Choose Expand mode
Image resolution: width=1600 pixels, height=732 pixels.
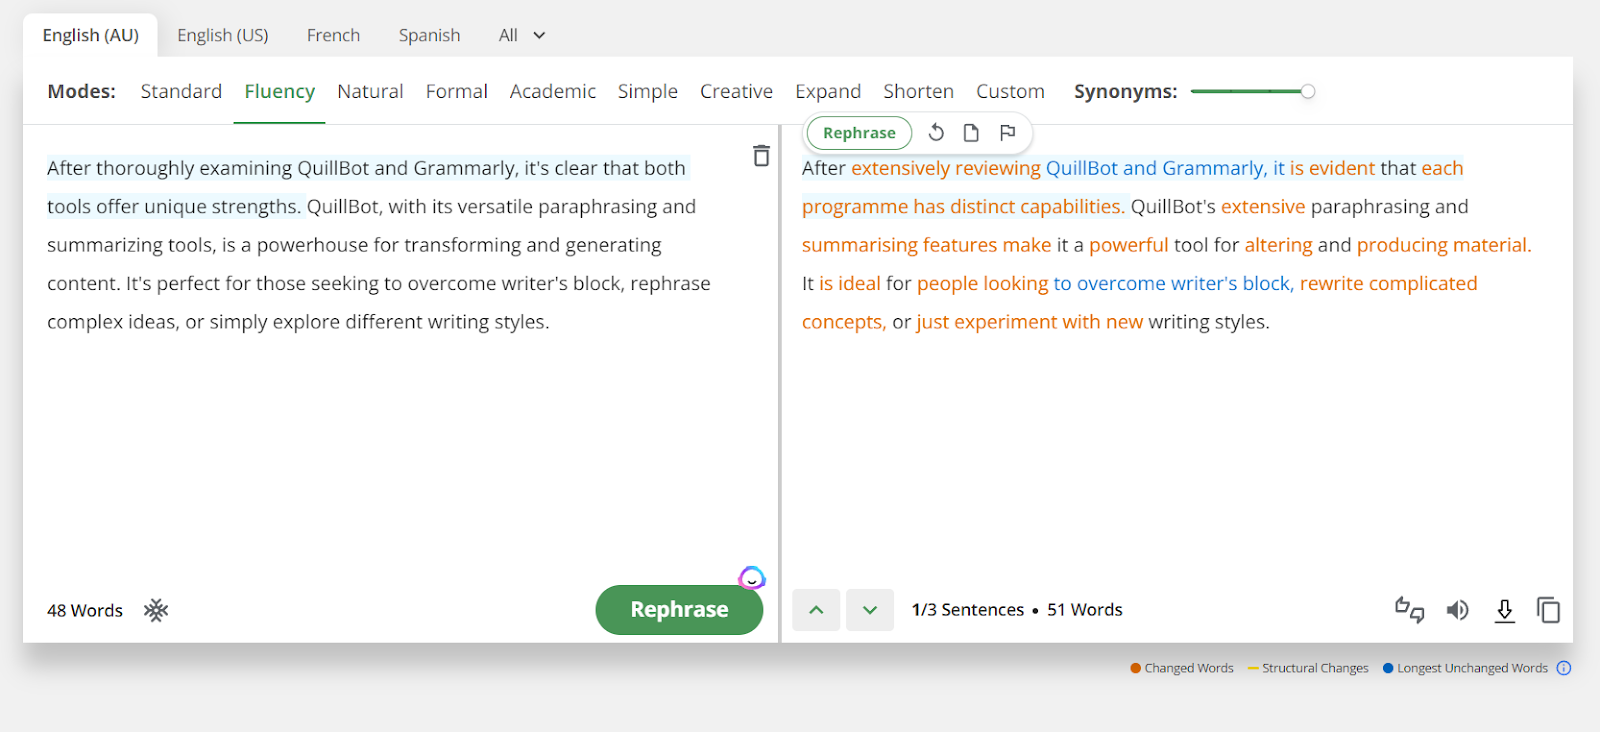[x=828, y=91]
